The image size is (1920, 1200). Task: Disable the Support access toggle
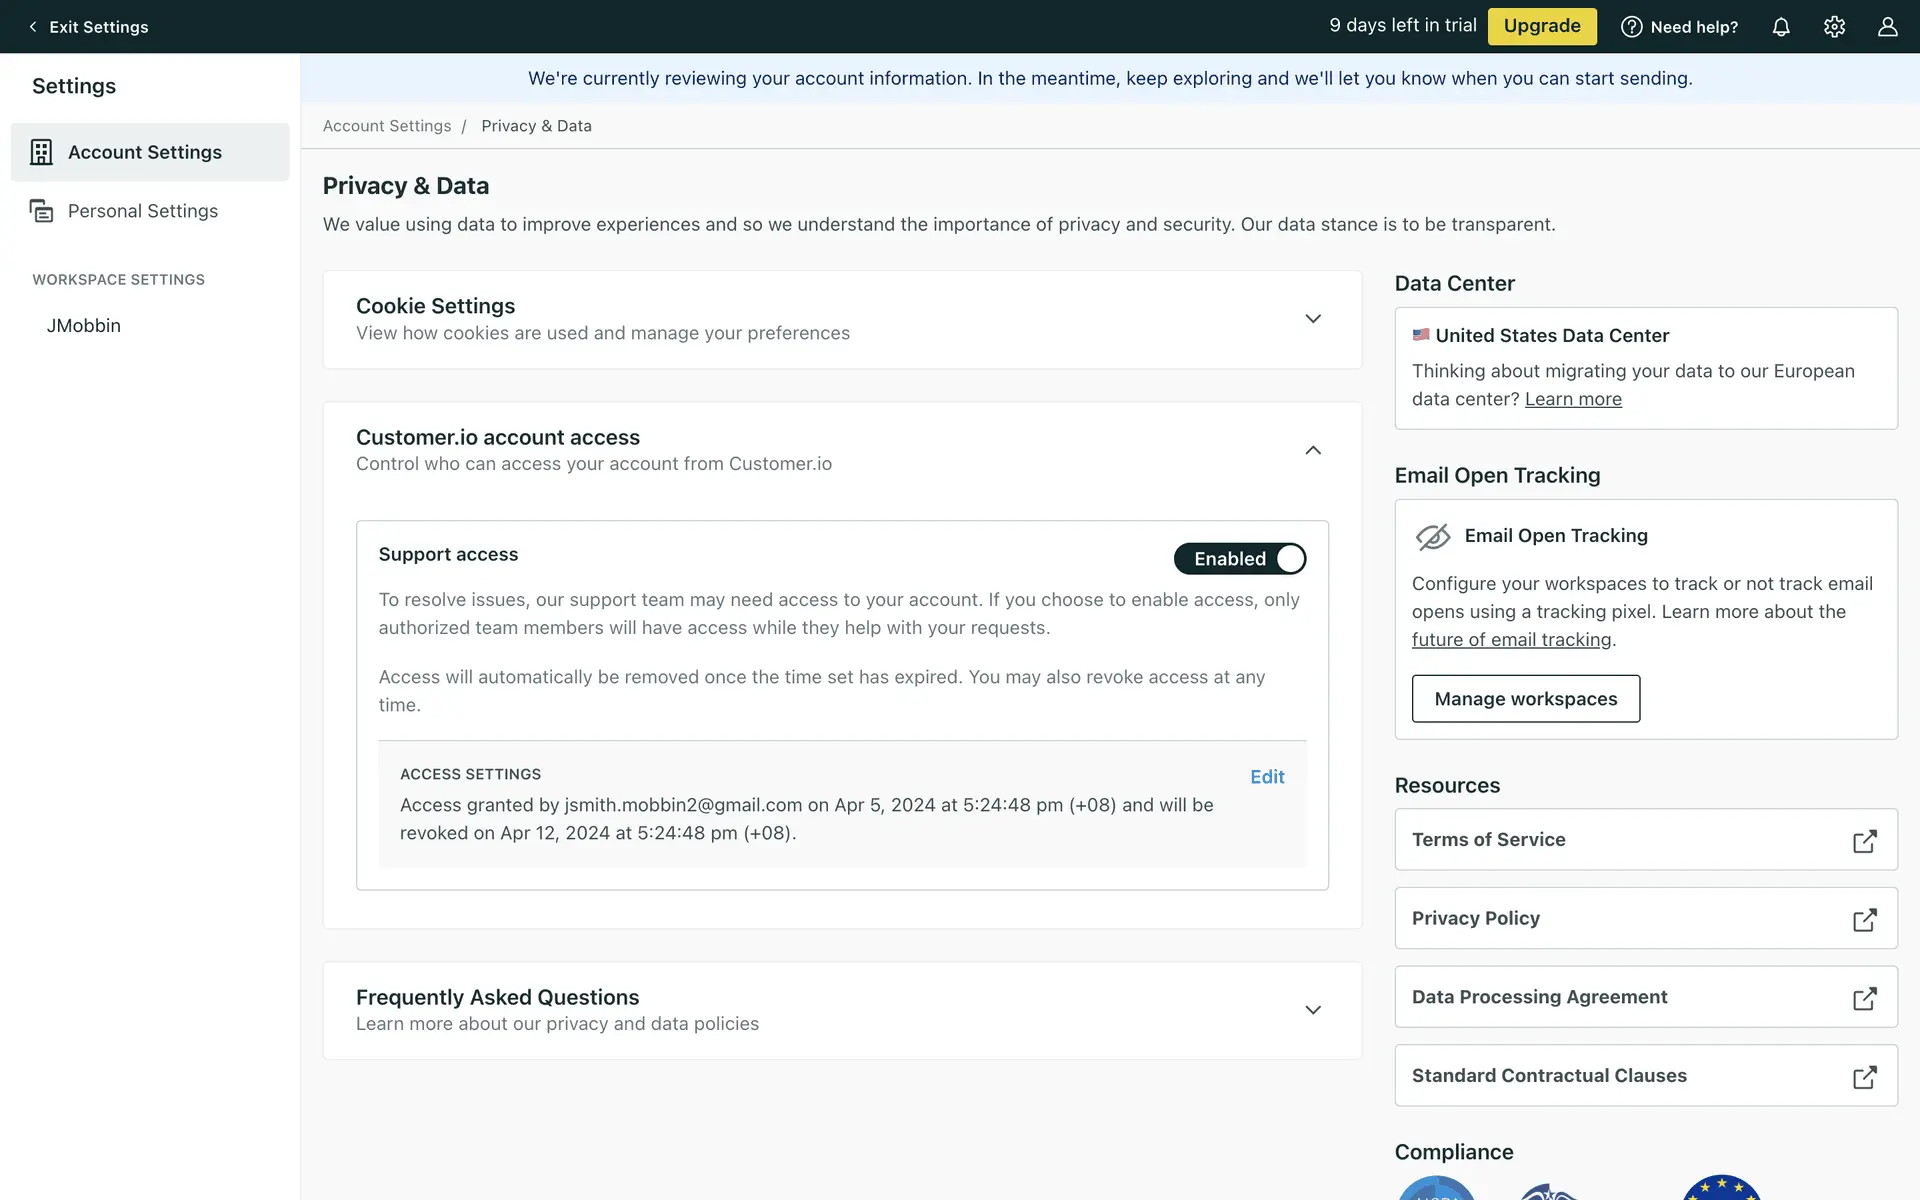coord(1240,558)
